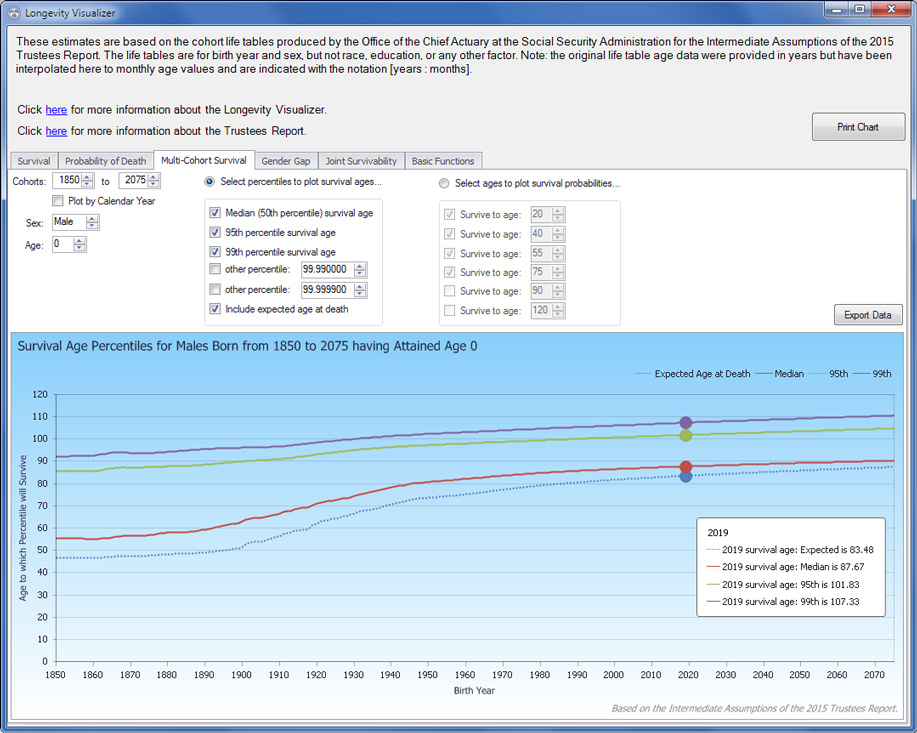
Task: Click the Export Data button
Action: pos(867,315)
